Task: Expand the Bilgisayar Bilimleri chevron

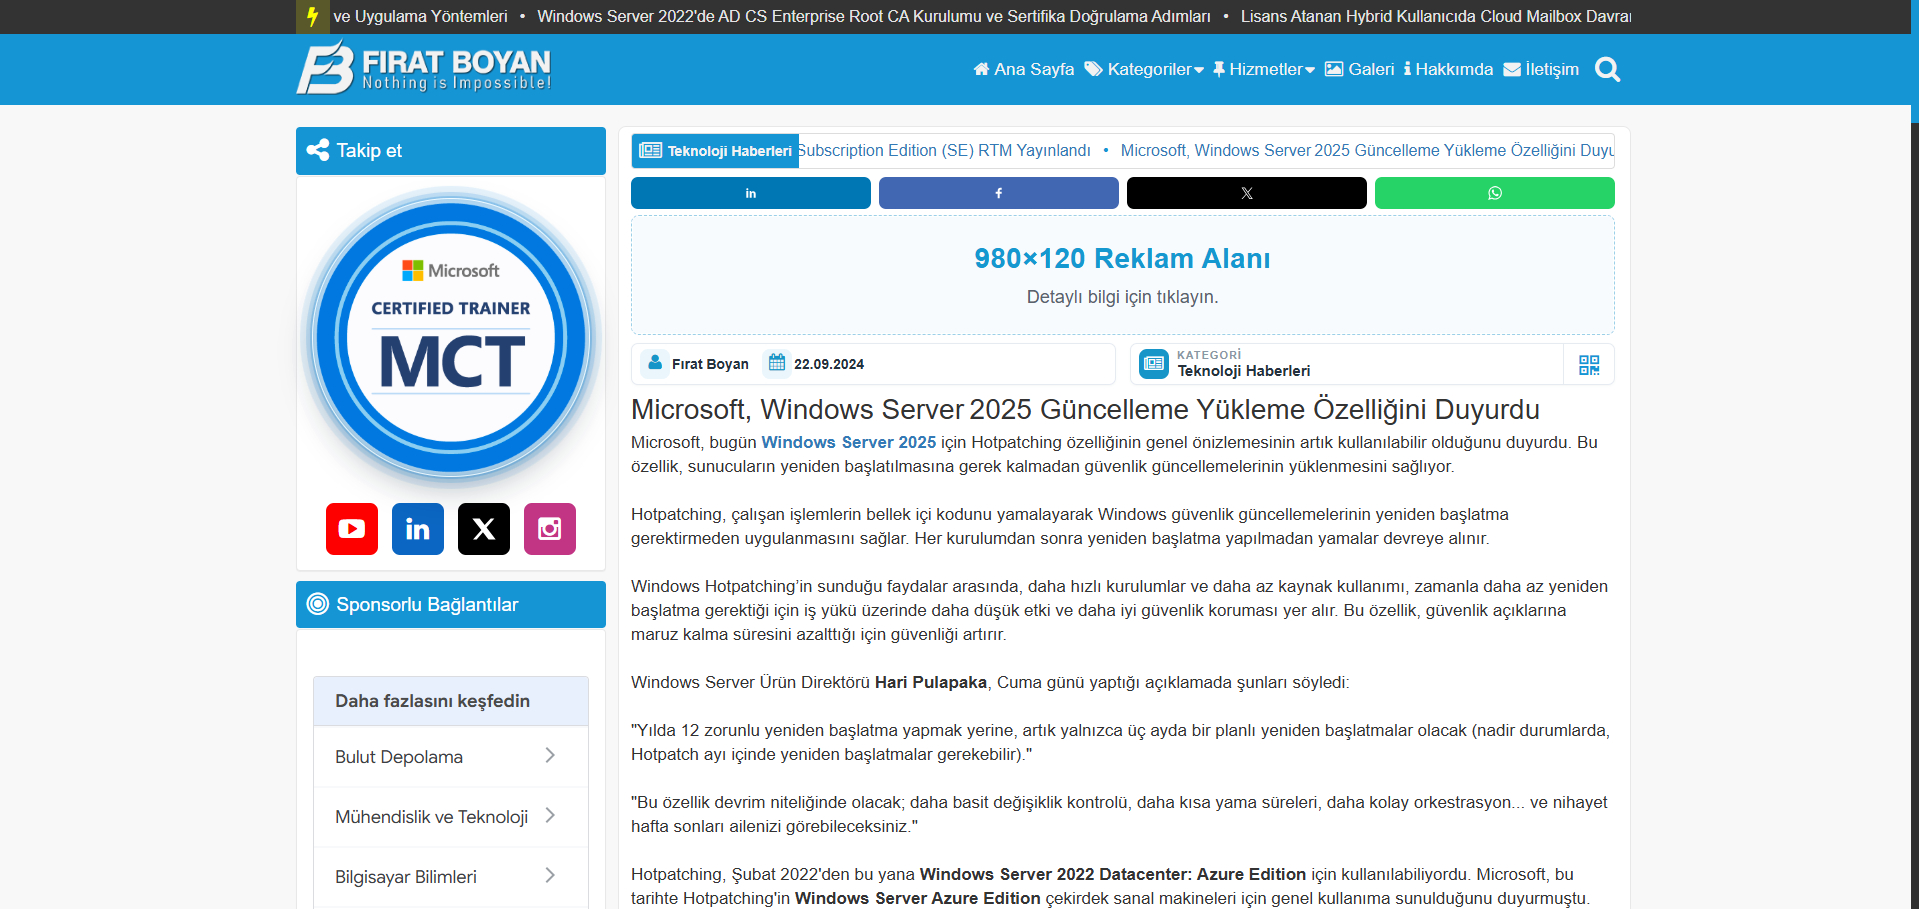Action: click(550, 876)
